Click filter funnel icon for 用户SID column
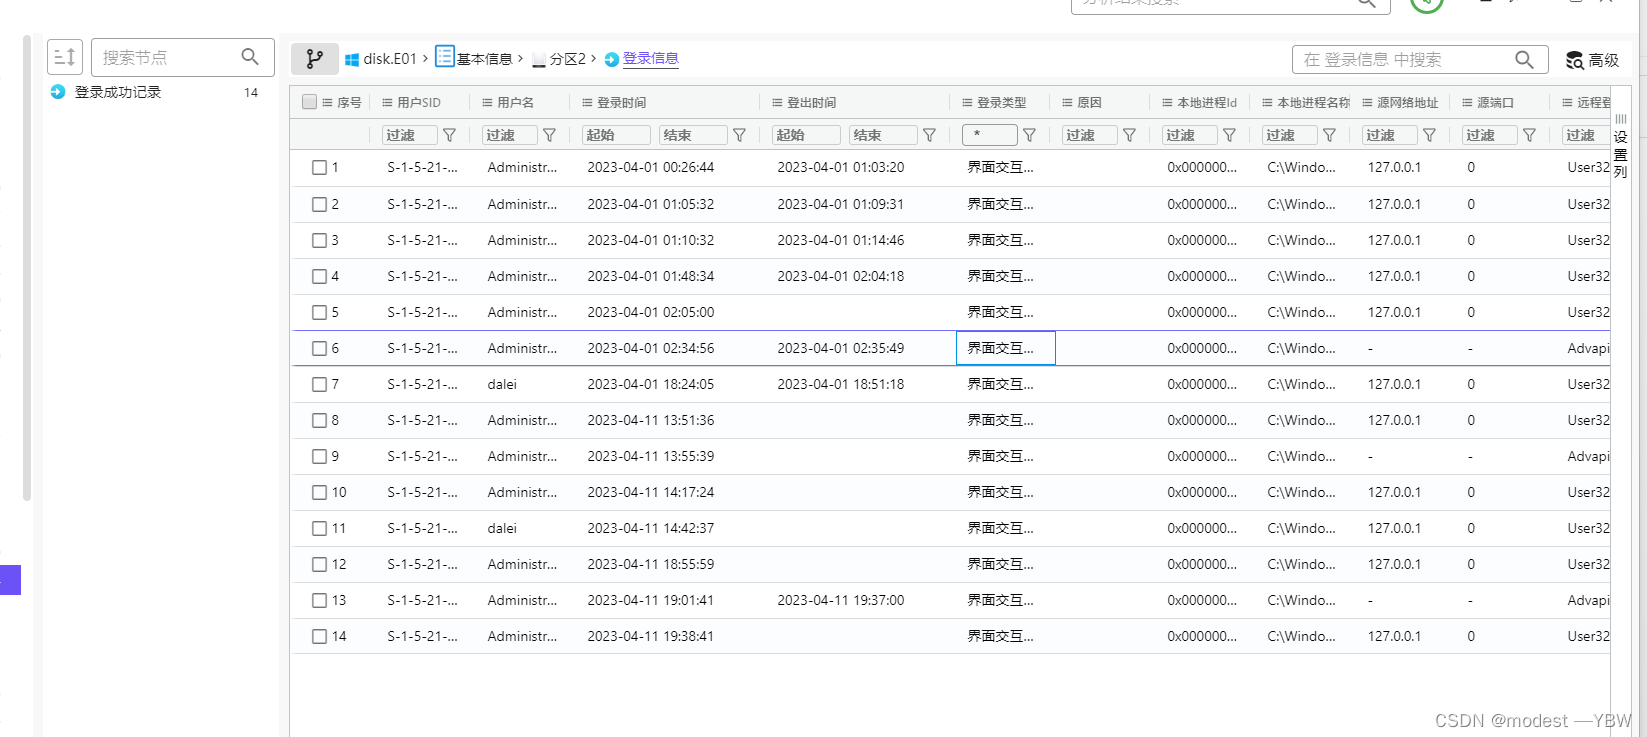 (x=450, y=135)
